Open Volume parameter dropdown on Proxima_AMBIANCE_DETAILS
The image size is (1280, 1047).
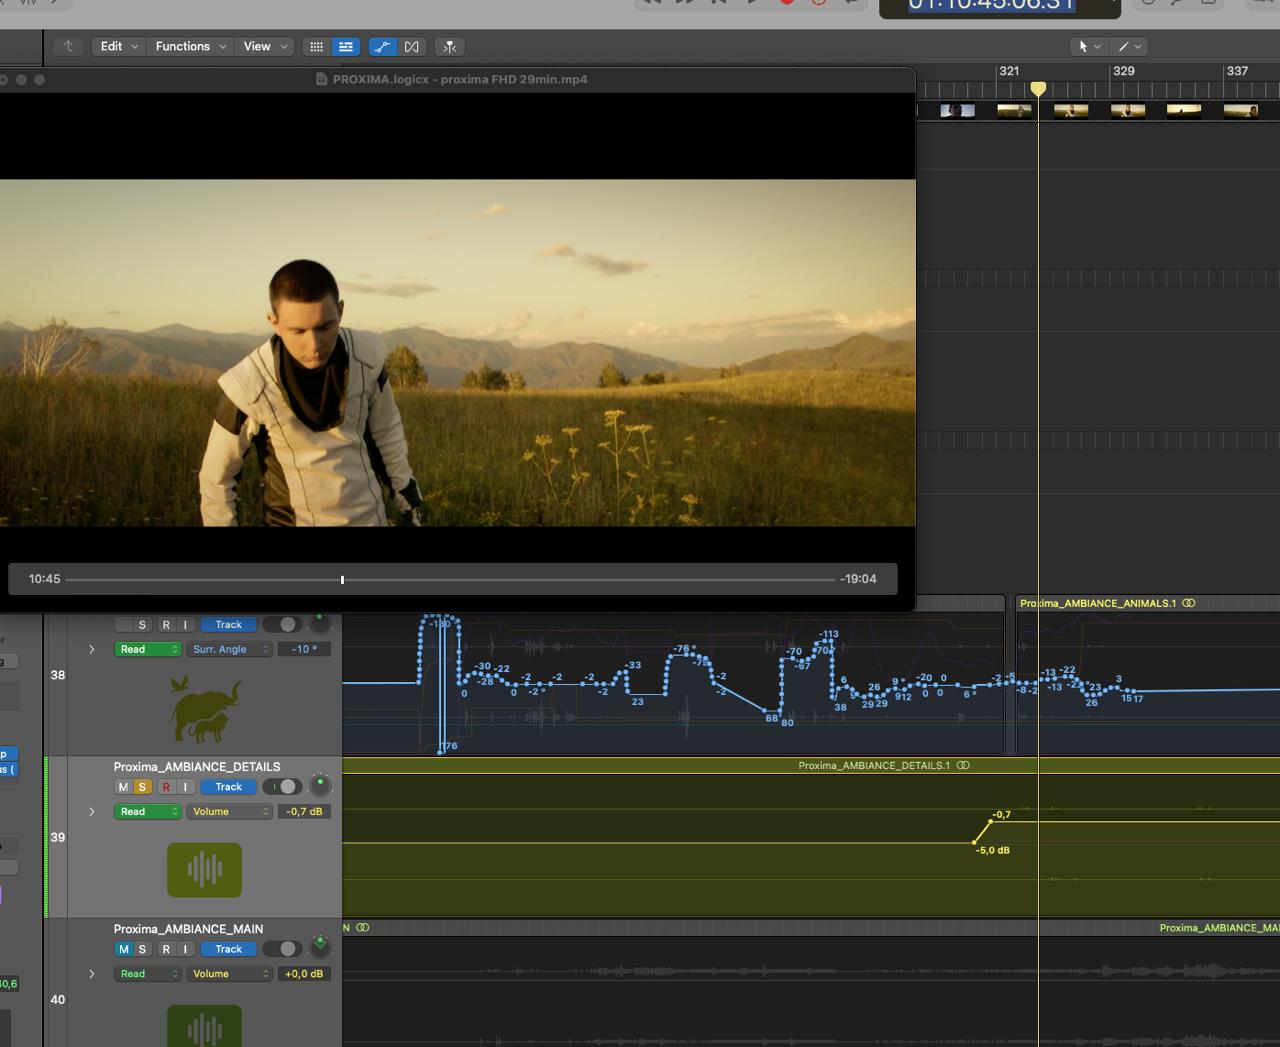click(x=229, y=811)
